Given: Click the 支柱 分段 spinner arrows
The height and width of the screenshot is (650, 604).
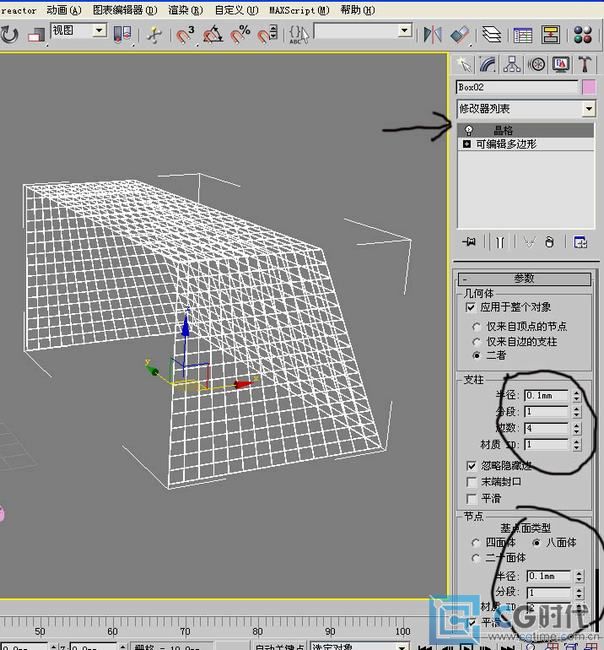Looking at the screenshot, I should click(577, 412).
